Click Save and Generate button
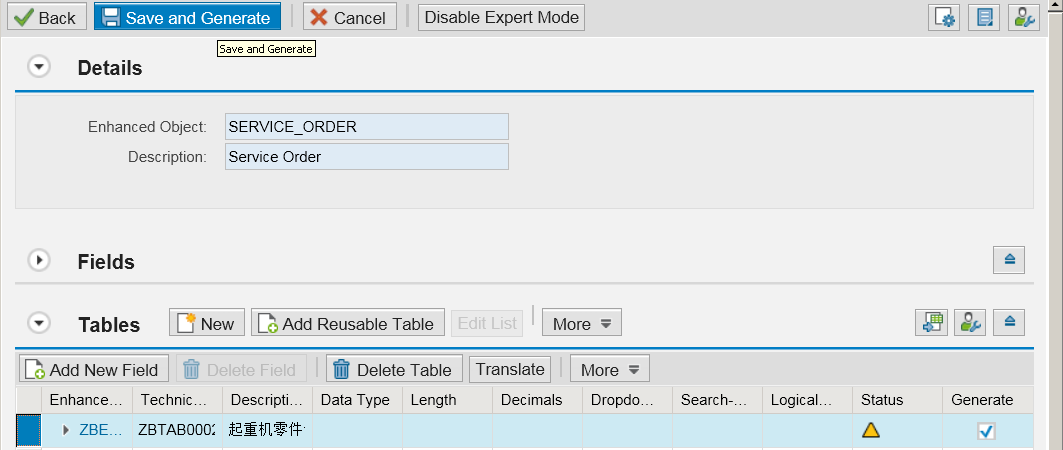Screen dimensions: 1063x450 pyautogui.click(x=187, y=17)
